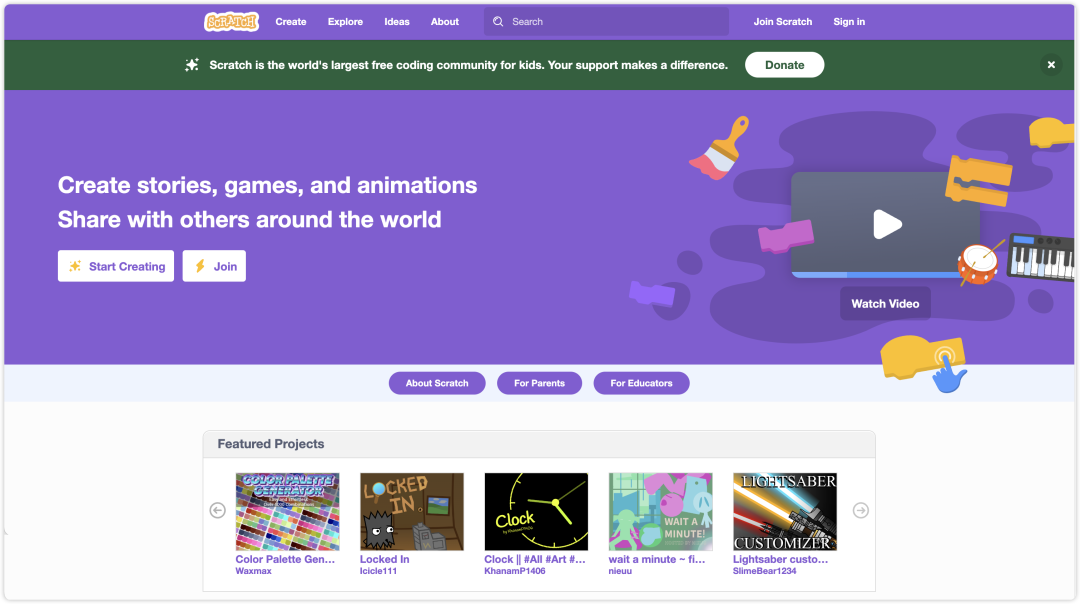1080x604 pixels.
Task: Open the For Educators page
Action: point(641,383)
